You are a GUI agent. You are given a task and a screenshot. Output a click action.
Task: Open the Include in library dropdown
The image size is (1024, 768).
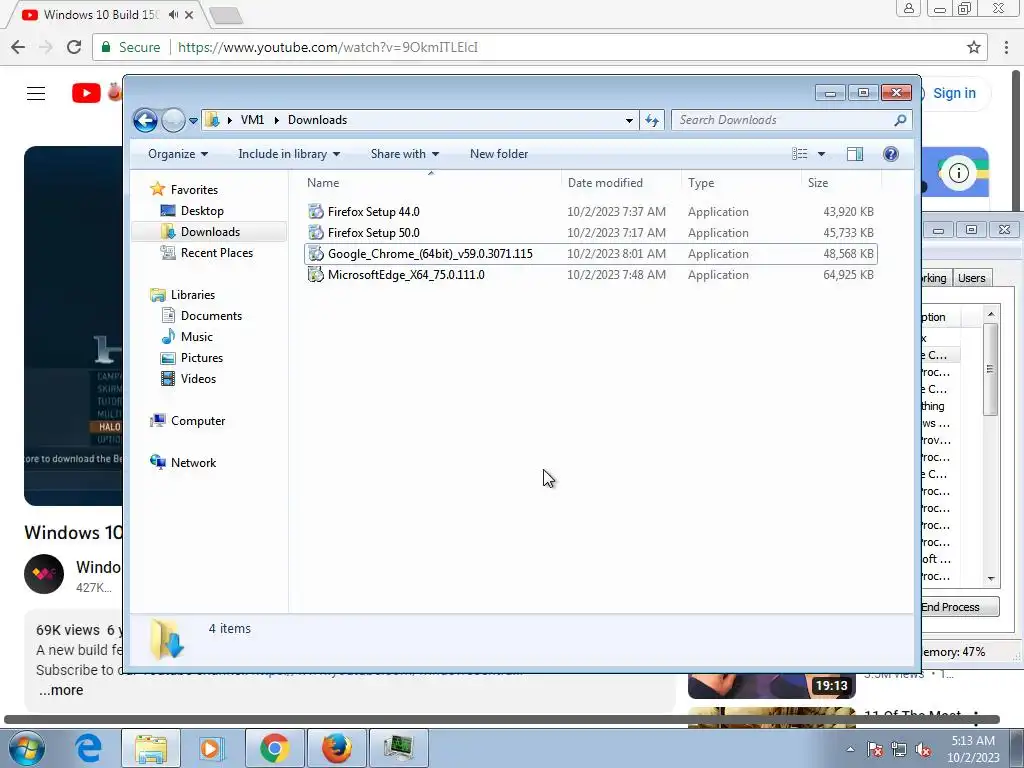pos(289,154)
